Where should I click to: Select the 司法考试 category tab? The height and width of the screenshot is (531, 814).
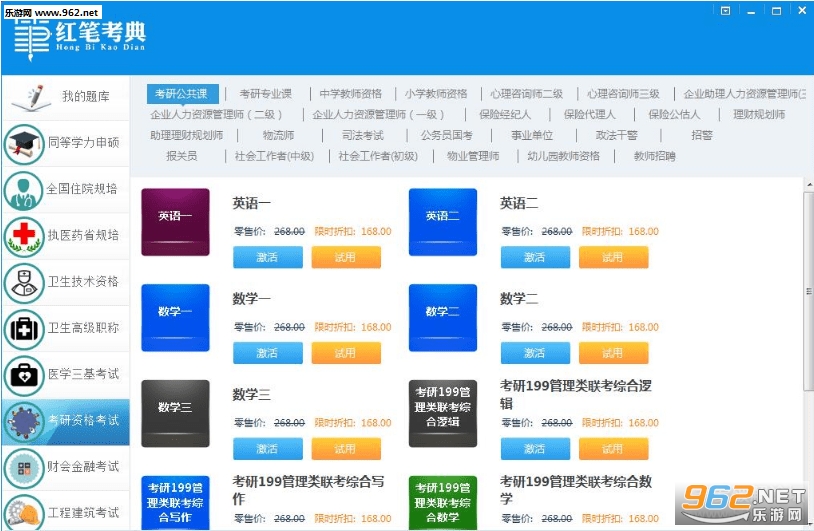click(362, 135)
